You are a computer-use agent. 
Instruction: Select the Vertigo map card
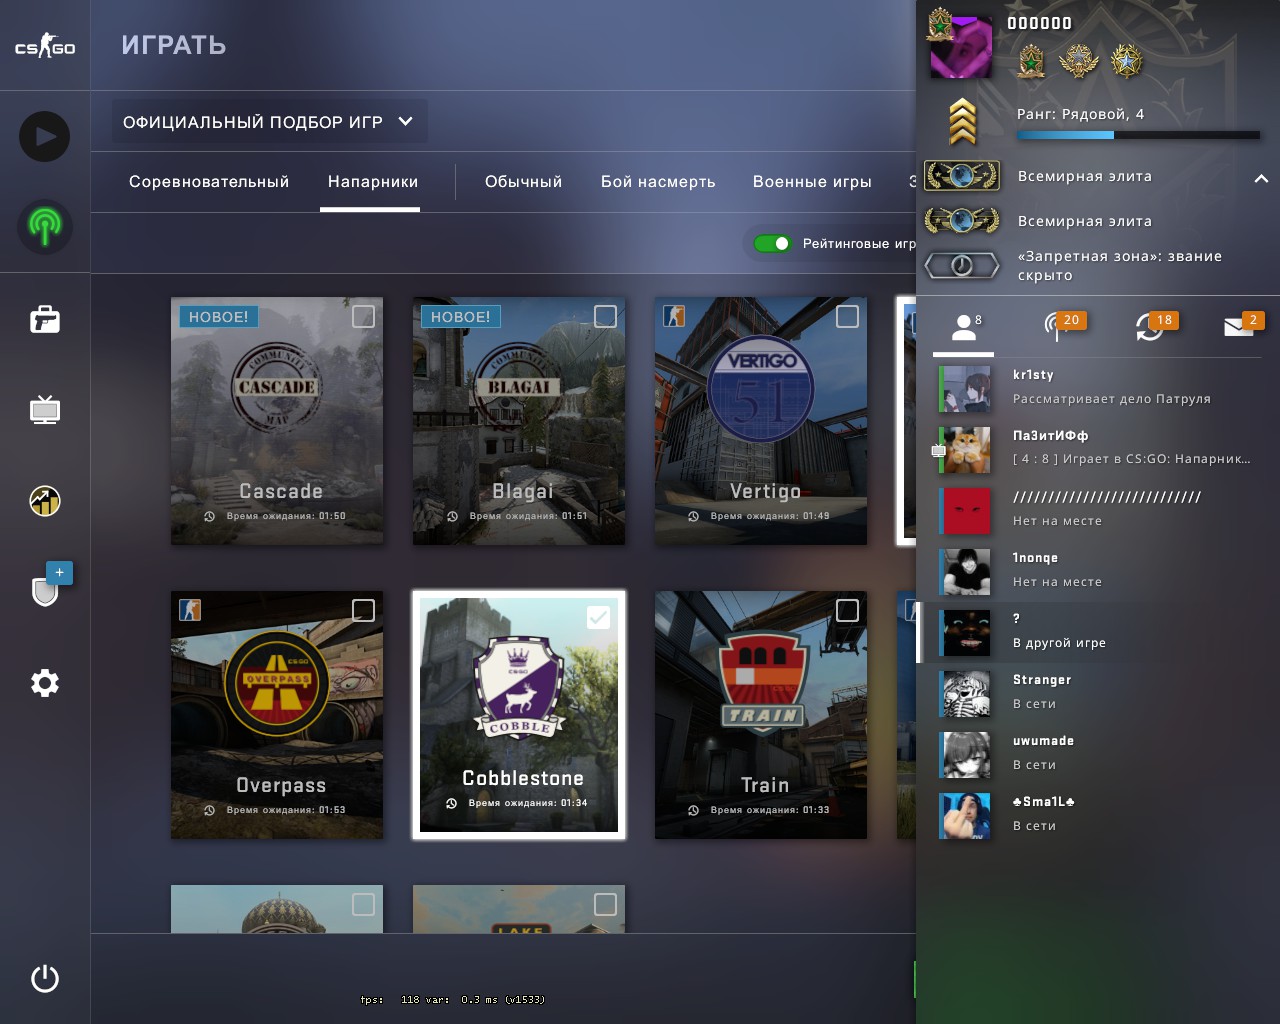[761, 421]
